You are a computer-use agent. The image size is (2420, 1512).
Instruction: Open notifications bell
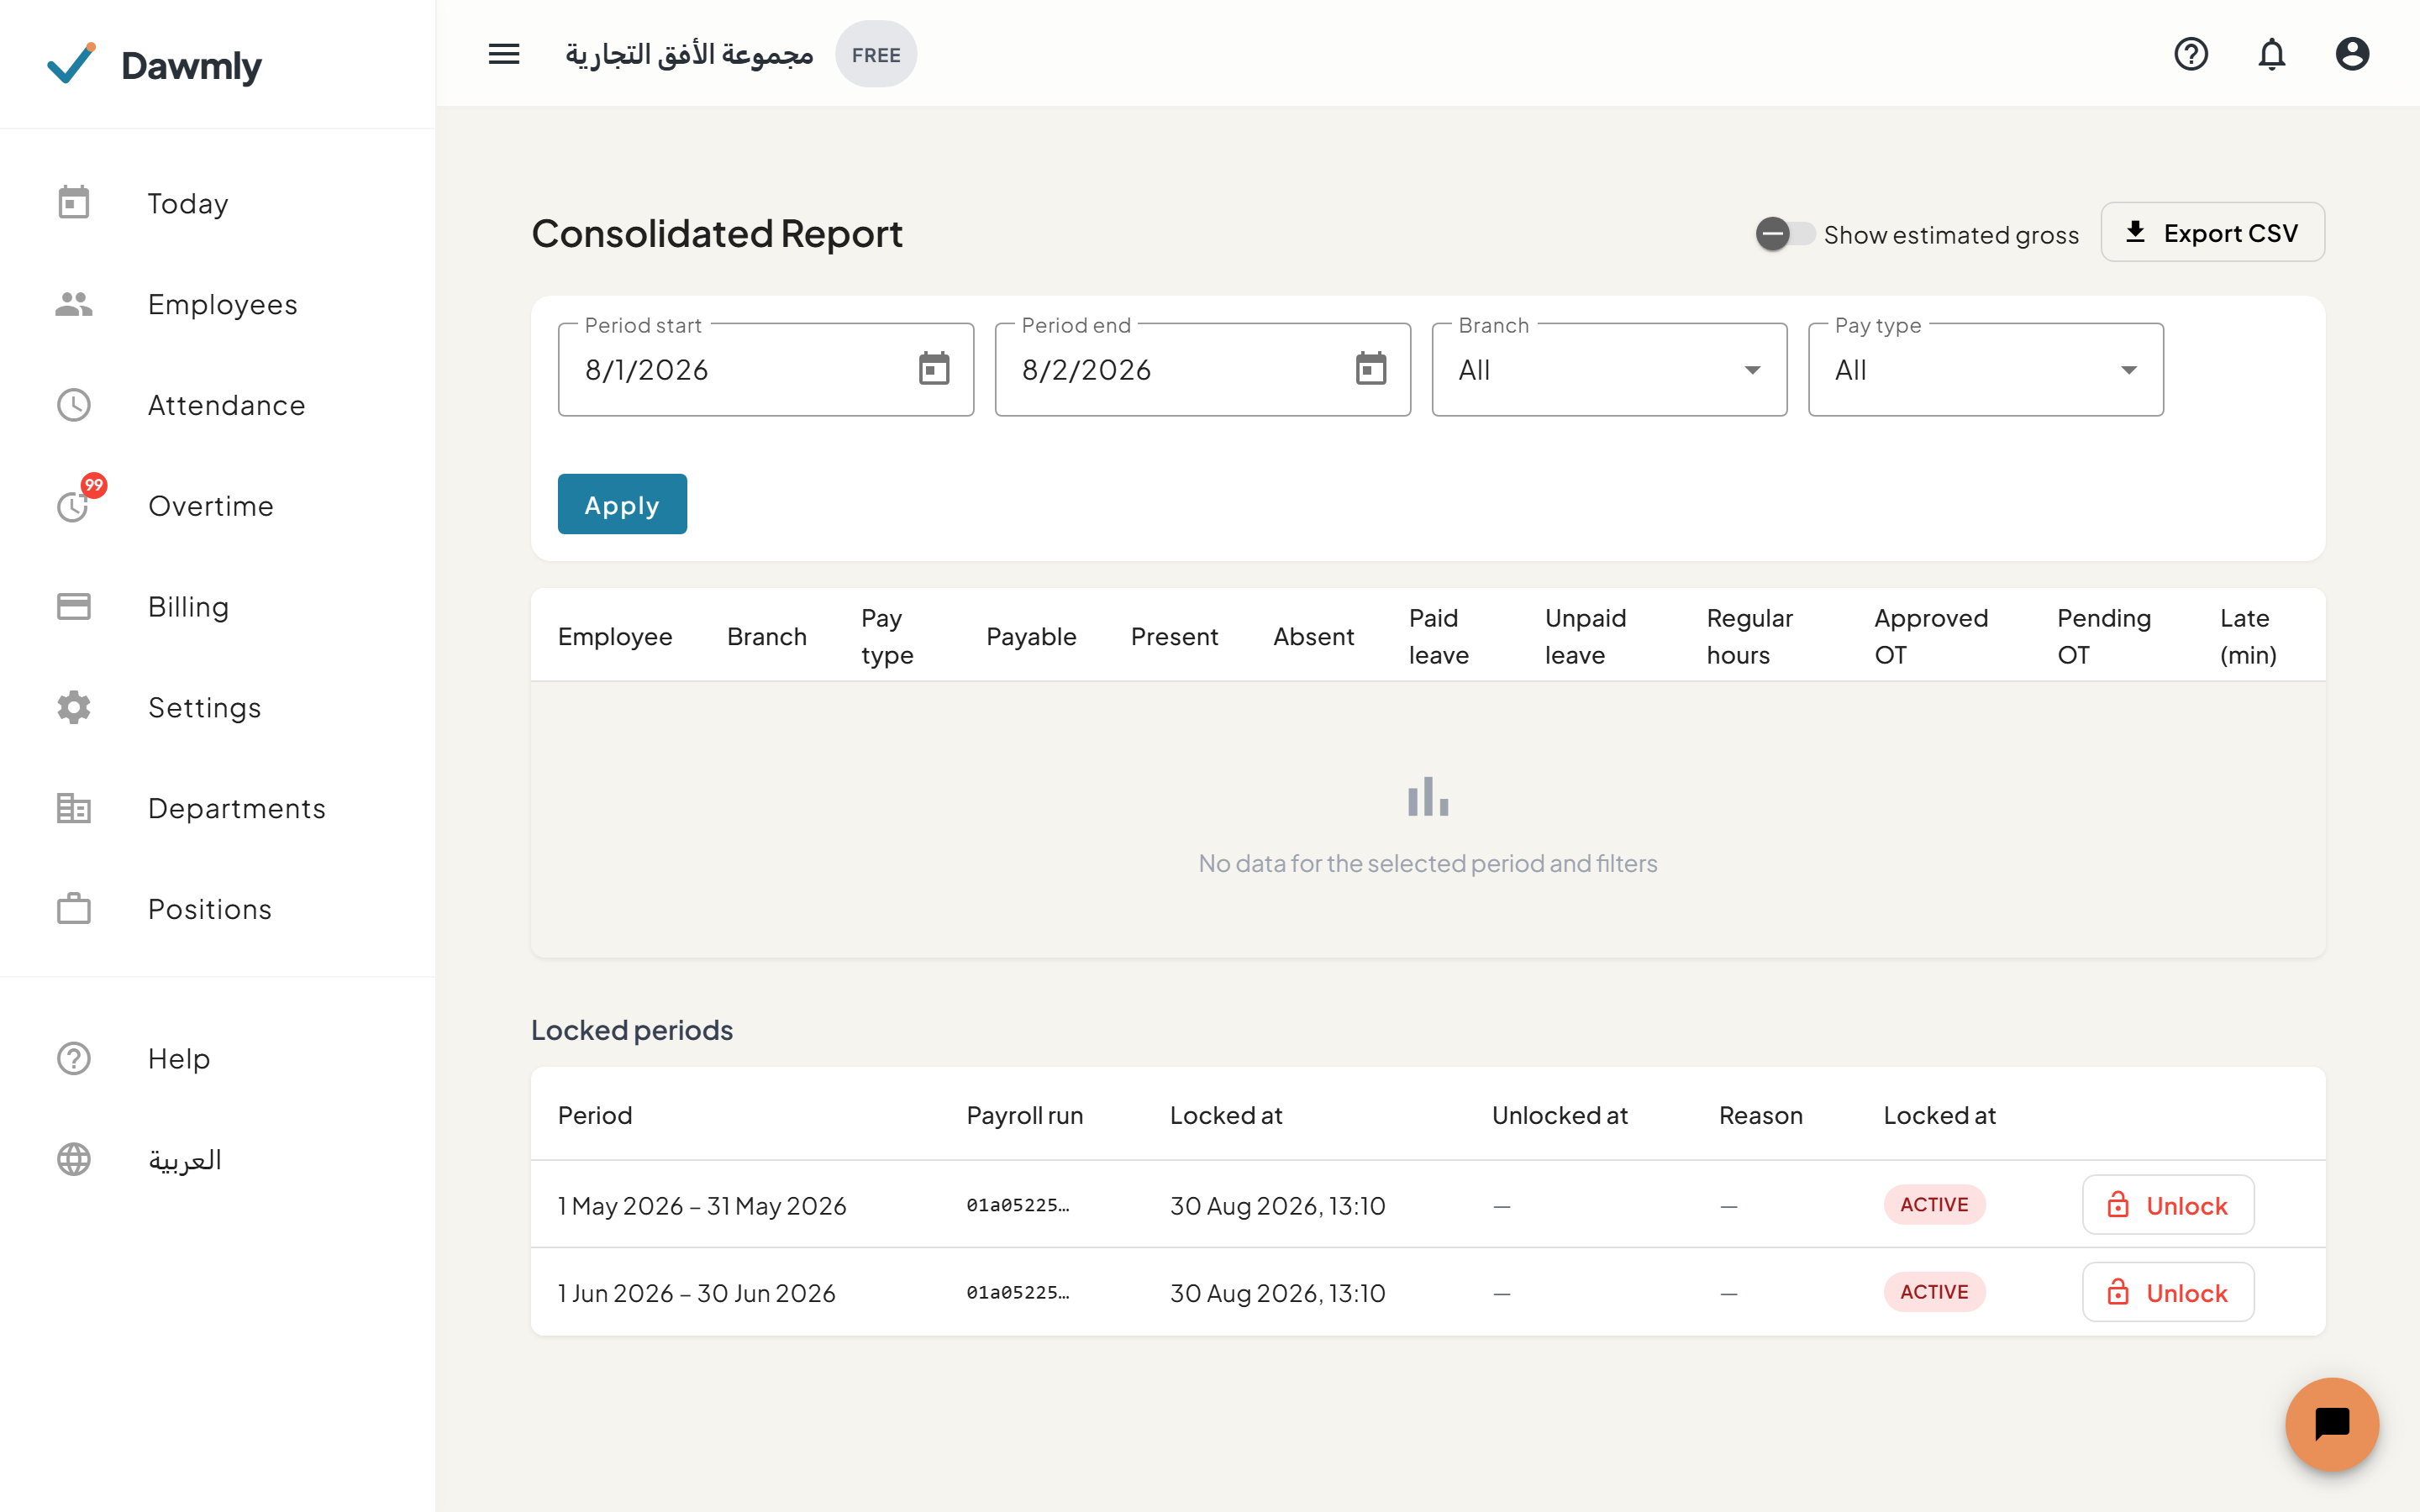click(x=2272, y=54)
